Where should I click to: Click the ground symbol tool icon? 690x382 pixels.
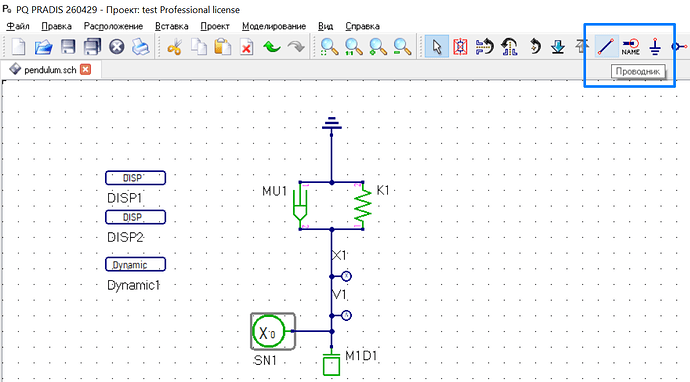(x=655, y=46)
